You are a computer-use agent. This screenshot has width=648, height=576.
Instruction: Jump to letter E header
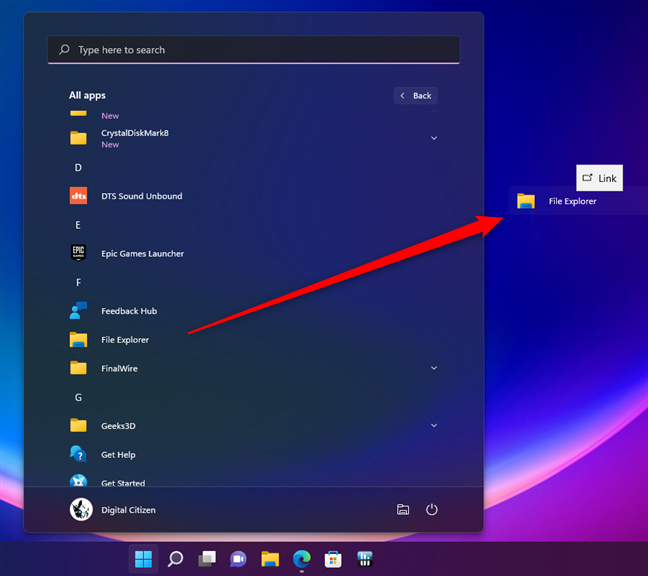click(78, 225)
